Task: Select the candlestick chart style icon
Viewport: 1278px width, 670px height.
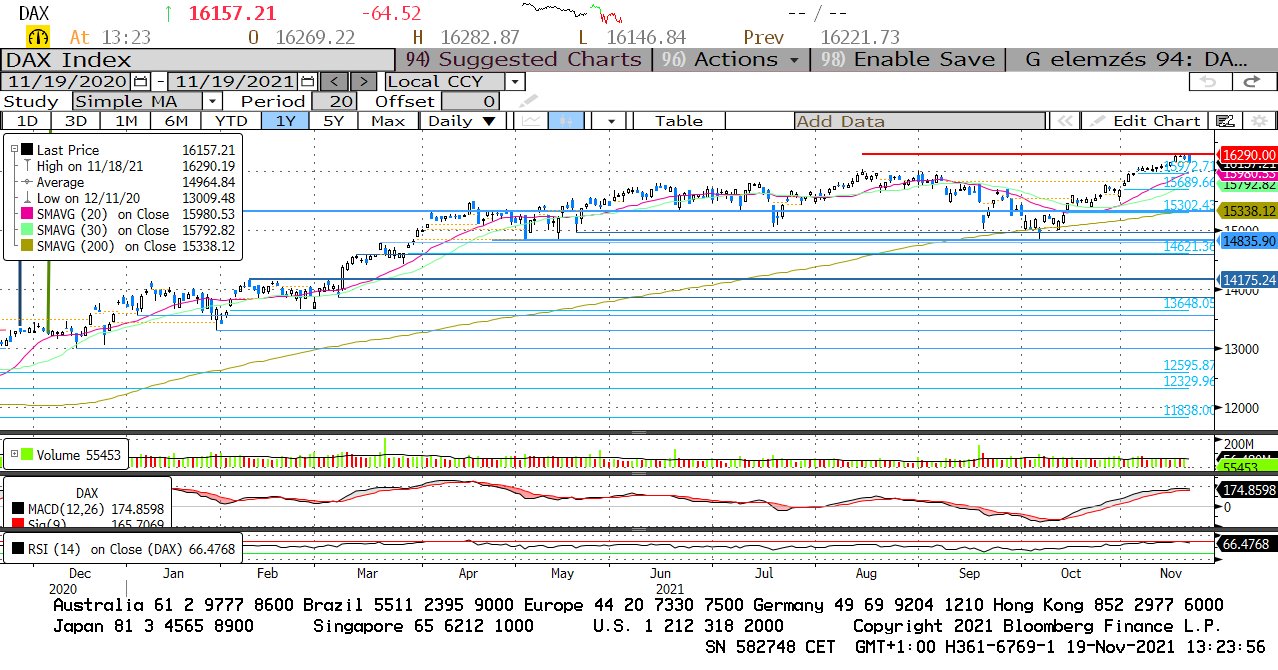Action: (566, 120)
